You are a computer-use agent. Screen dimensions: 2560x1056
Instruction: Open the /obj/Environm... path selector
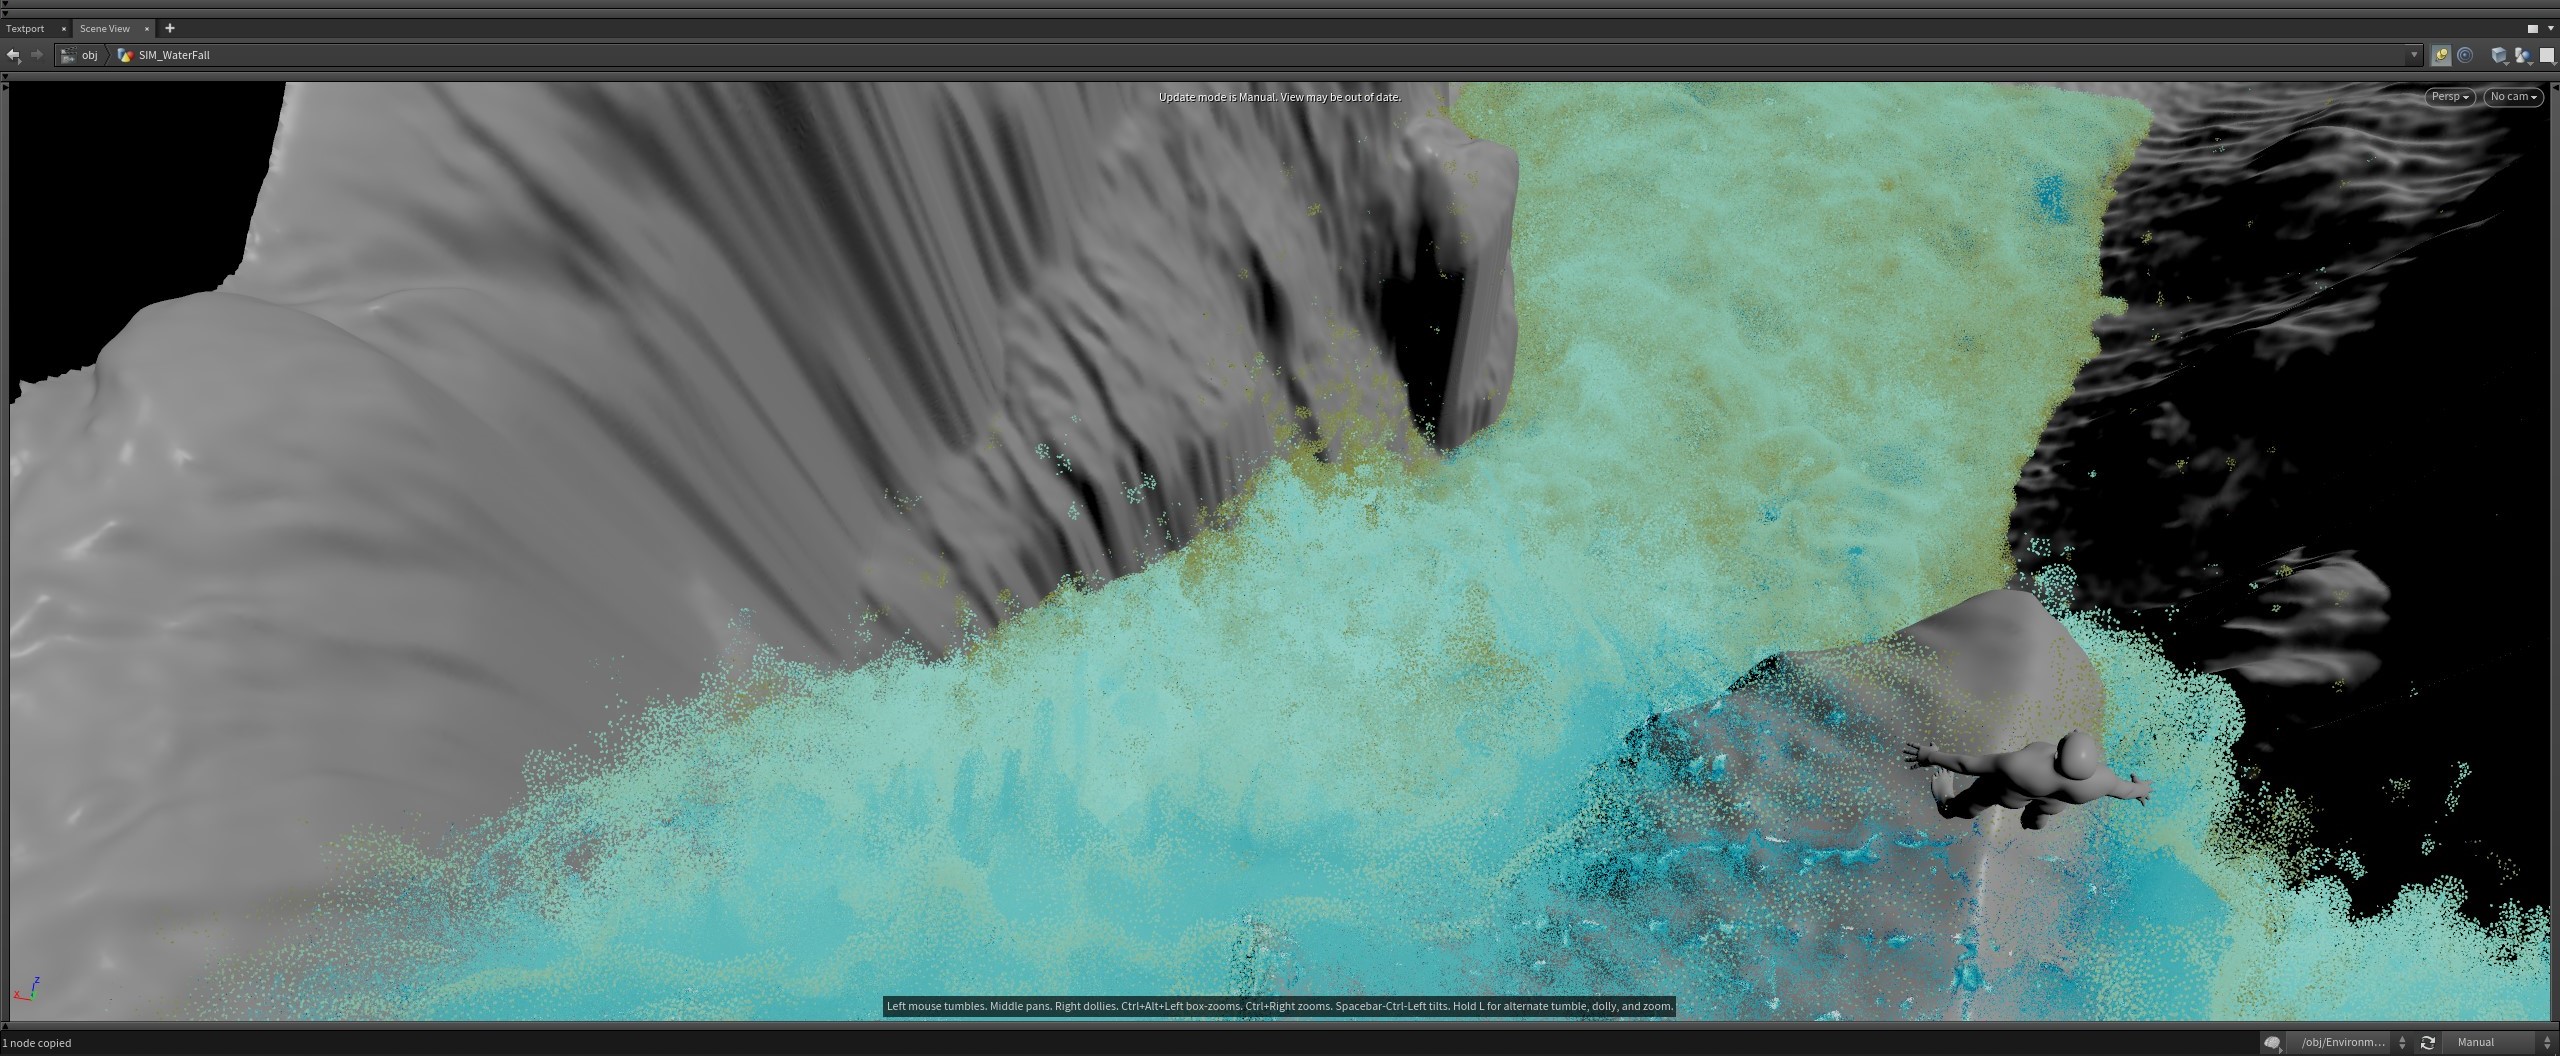click(x=2348, y=1042)
